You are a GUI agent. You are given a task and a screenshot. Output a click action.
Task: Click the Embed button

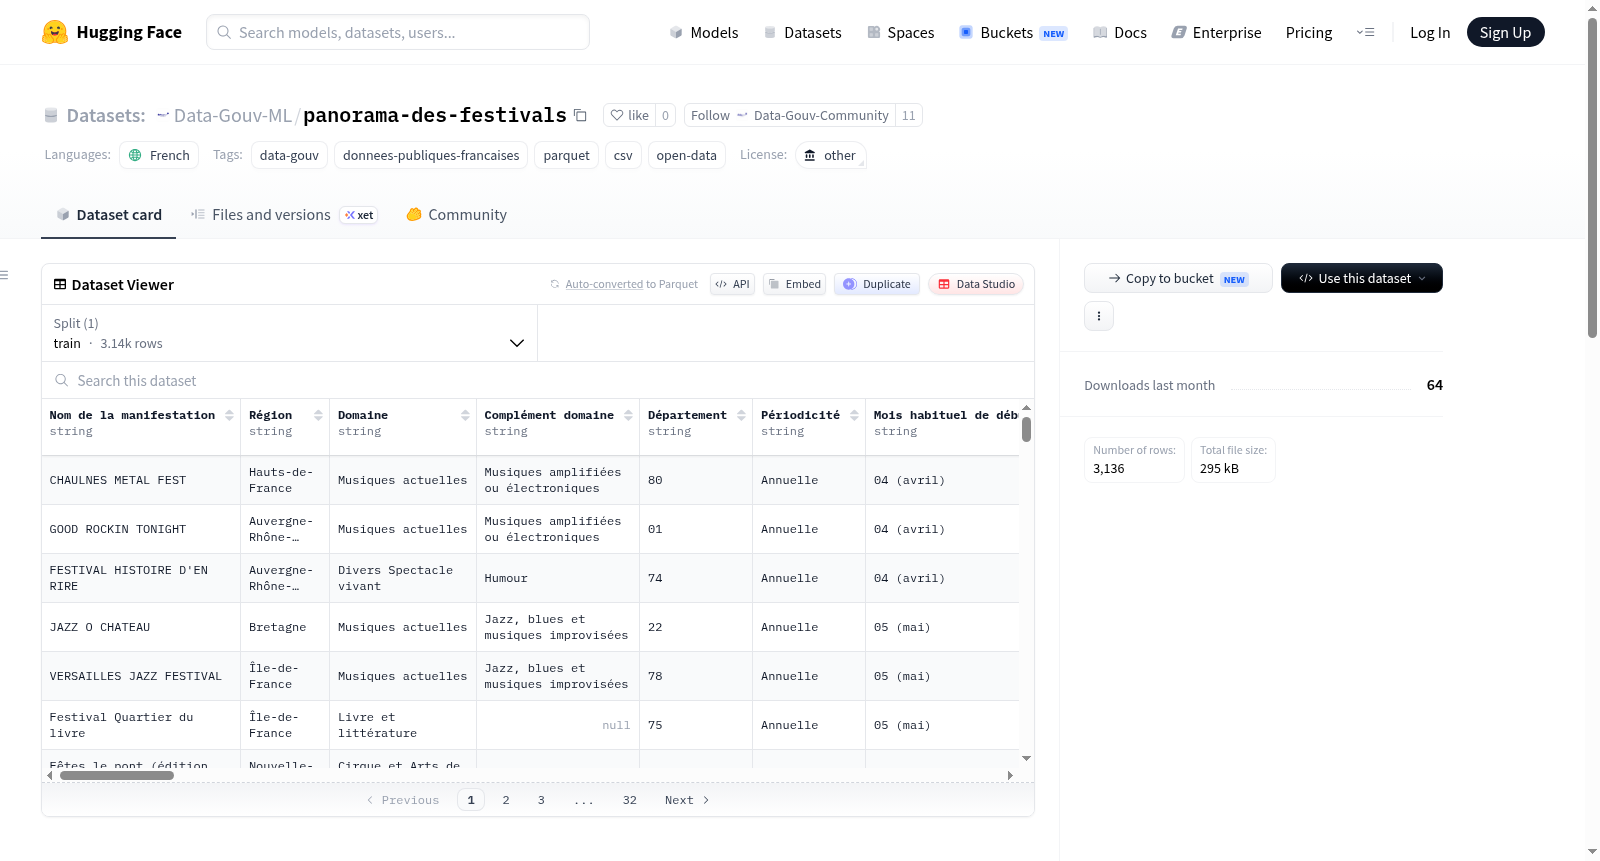coord(794,284)
